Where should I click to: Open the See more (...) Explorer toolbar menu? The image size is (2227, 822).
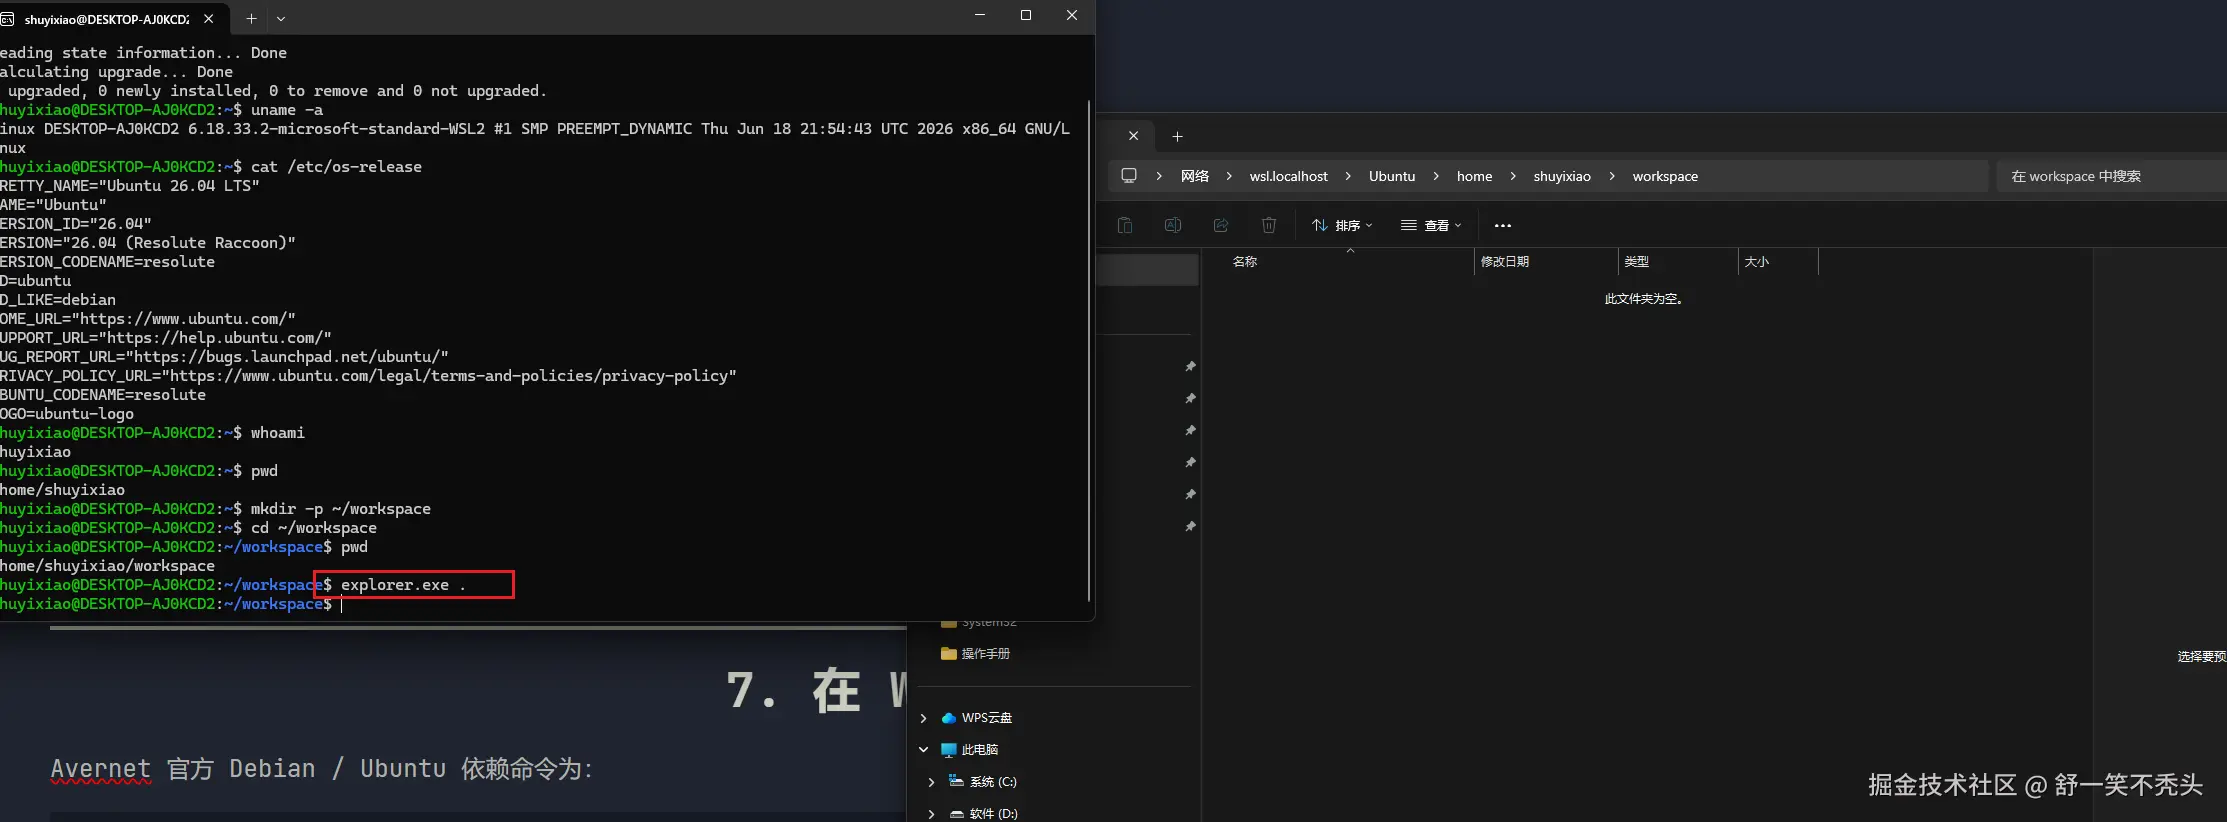(1502, 226)
